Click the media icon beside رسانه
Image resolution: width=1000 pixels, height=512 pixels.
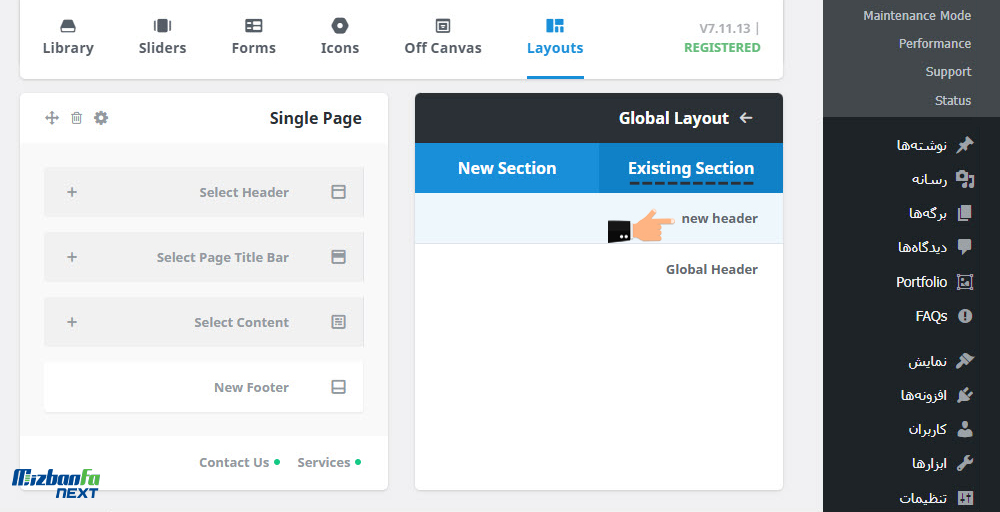(965, 179)
